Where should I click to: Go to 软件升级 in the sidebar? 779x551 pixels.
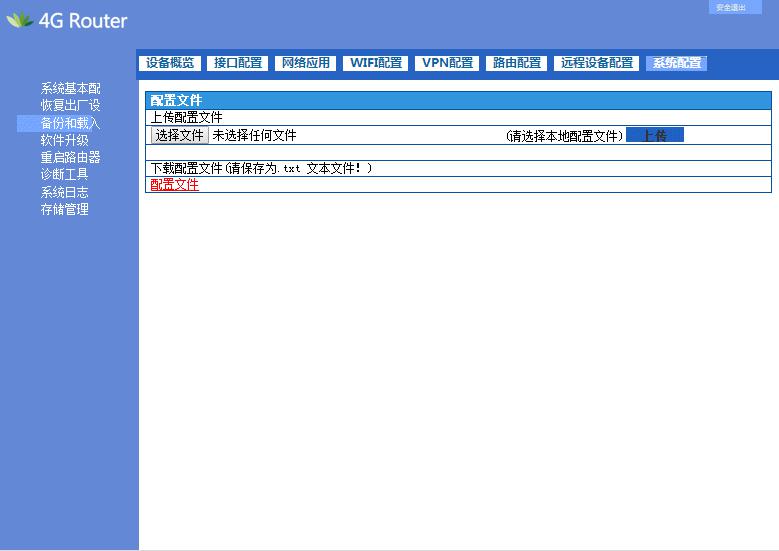click(64, 141)
